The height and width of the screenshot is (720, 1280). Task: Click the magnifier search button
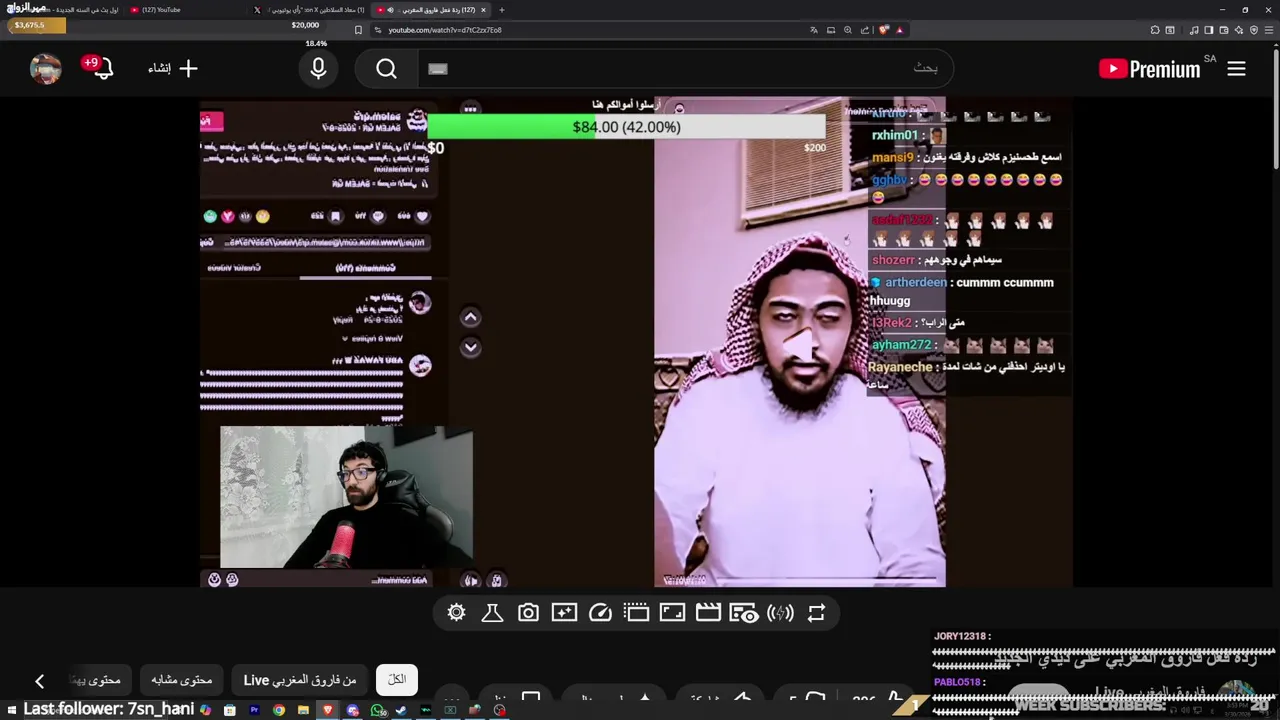coord(387,68)
